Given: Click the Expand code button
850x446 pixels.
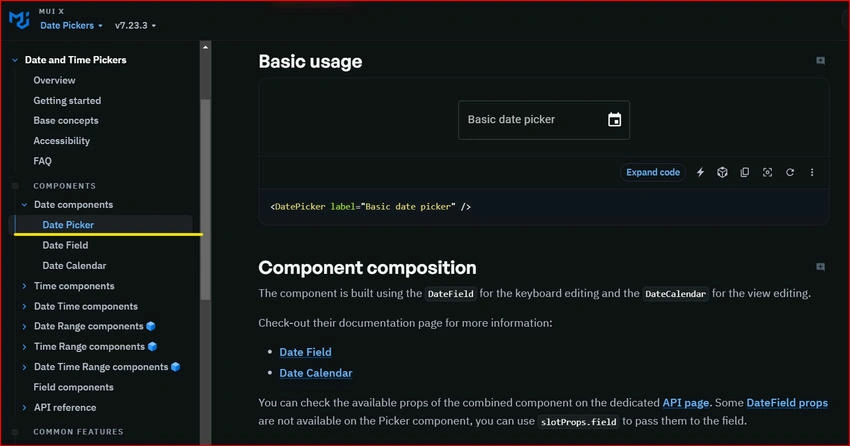Looking at the screenshot, I should (653, 172).
